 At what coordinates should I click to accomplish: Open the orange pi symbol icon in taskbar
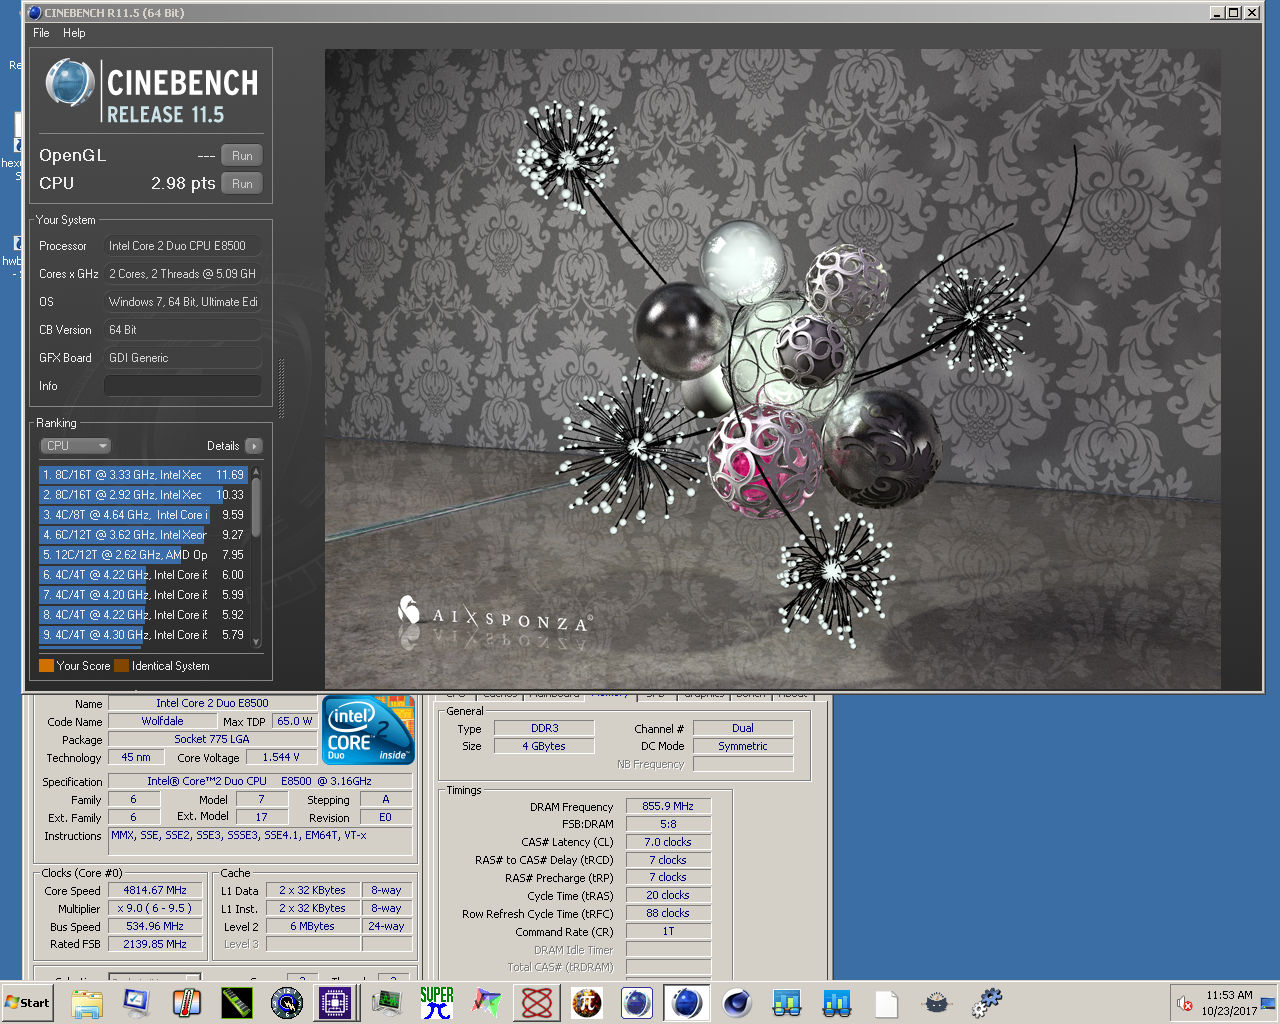587,1003
